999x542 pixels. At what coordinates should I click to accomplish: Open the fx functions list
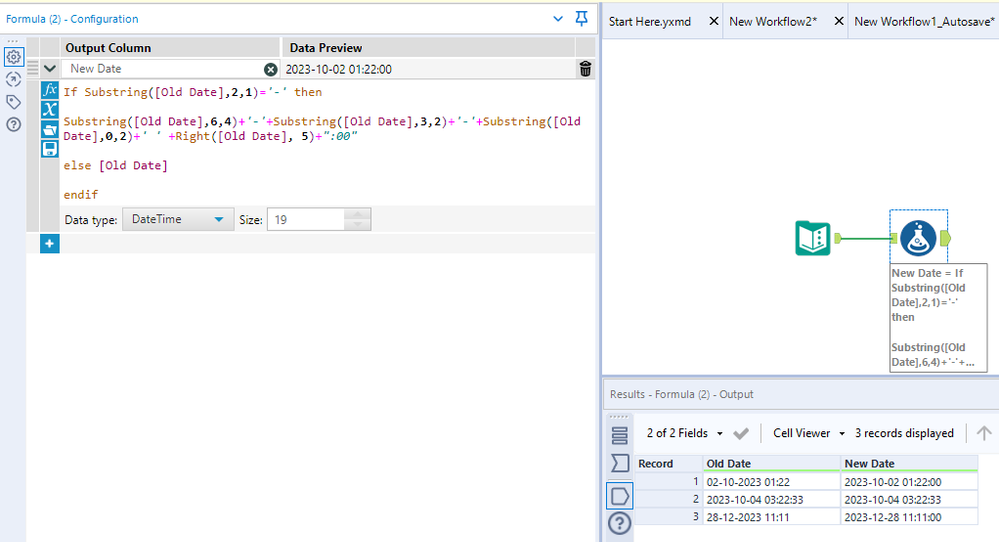[50, 90]
